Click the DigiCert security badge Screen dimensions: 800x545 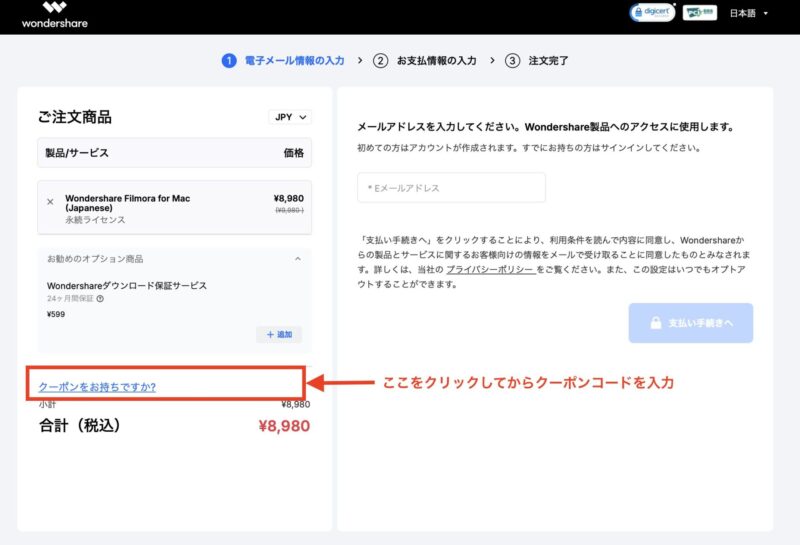652,13
